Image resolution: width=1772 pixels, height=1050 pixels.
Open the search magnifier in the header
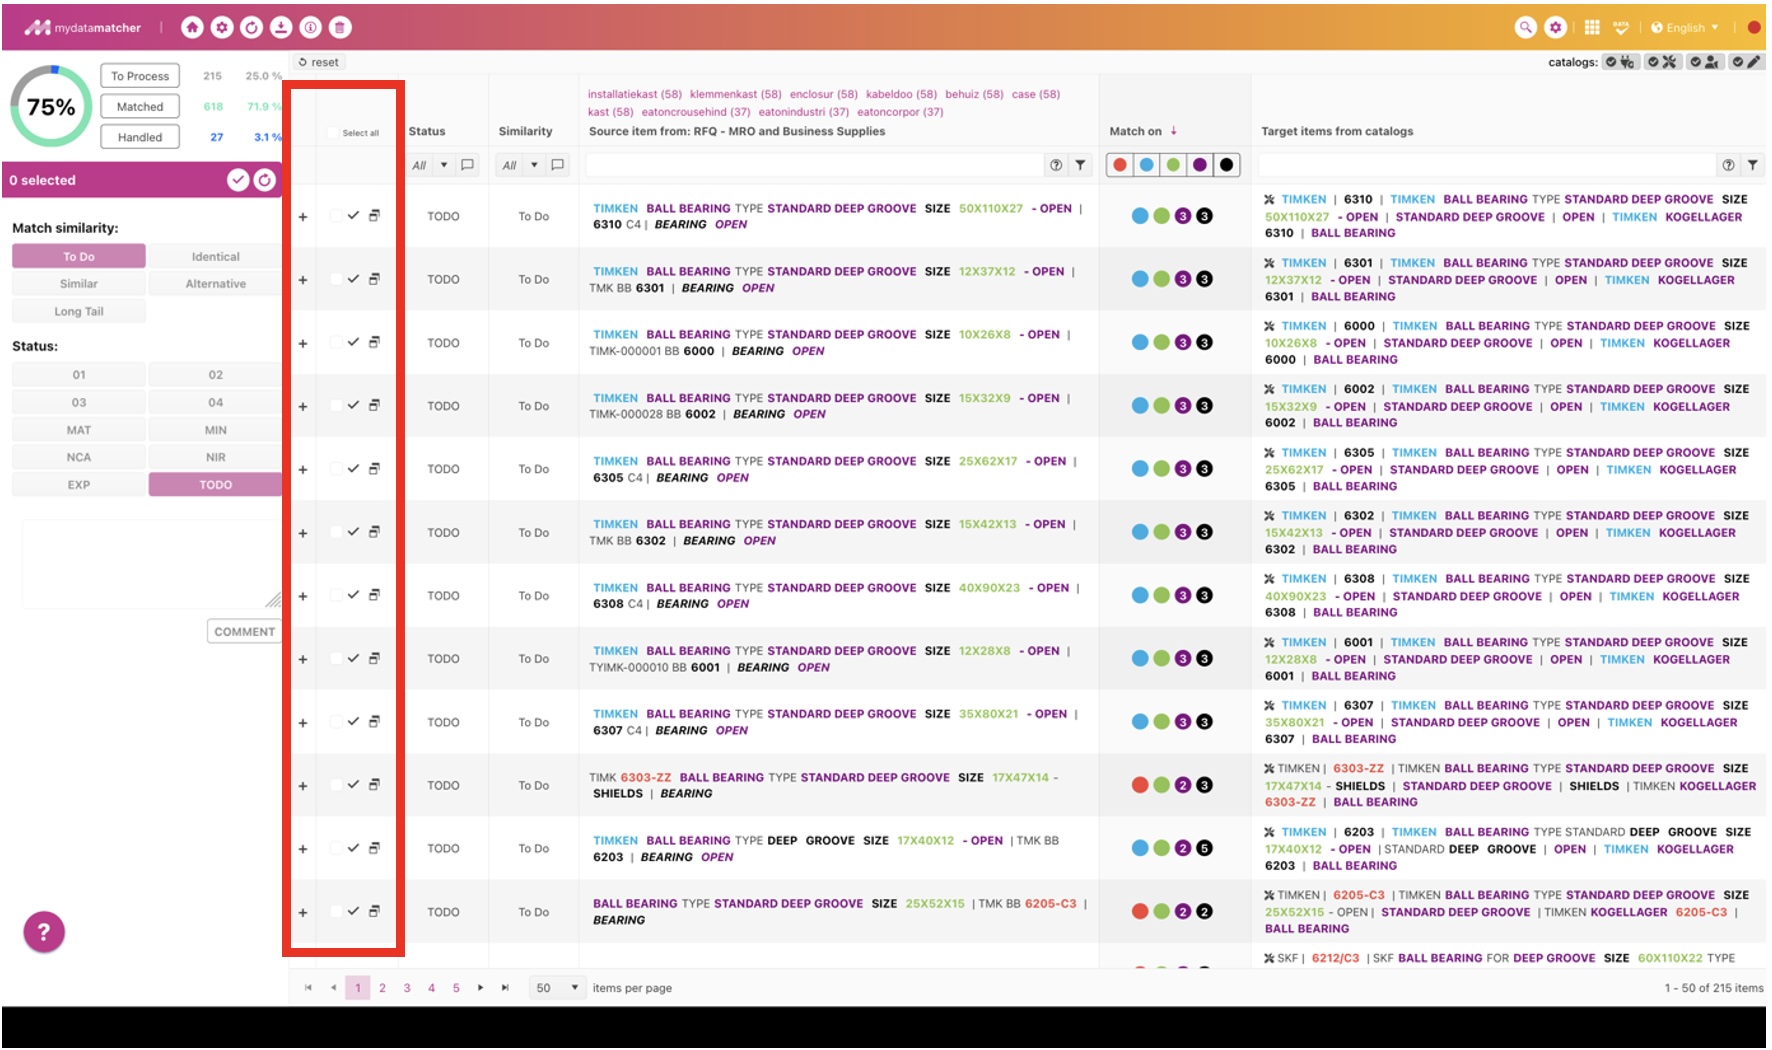pos(1525,28)
